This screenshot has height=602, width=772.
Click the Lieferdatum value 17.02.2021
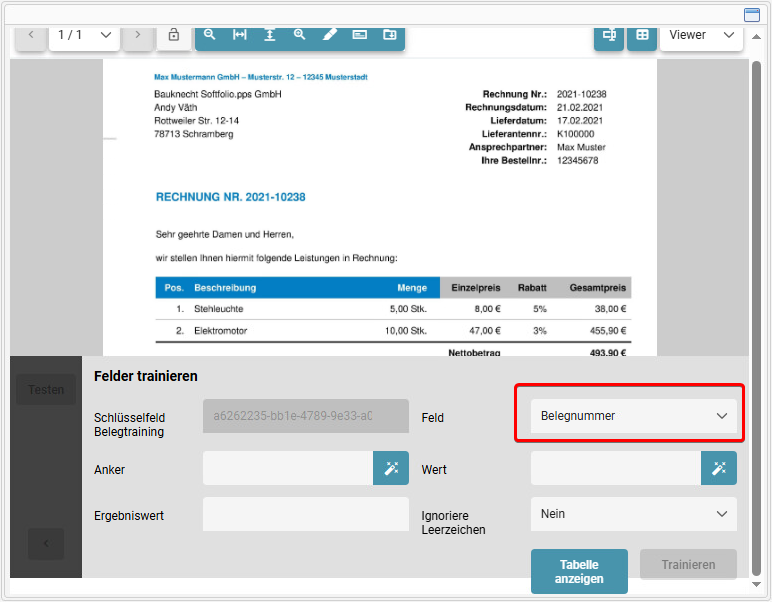(579, 121)
